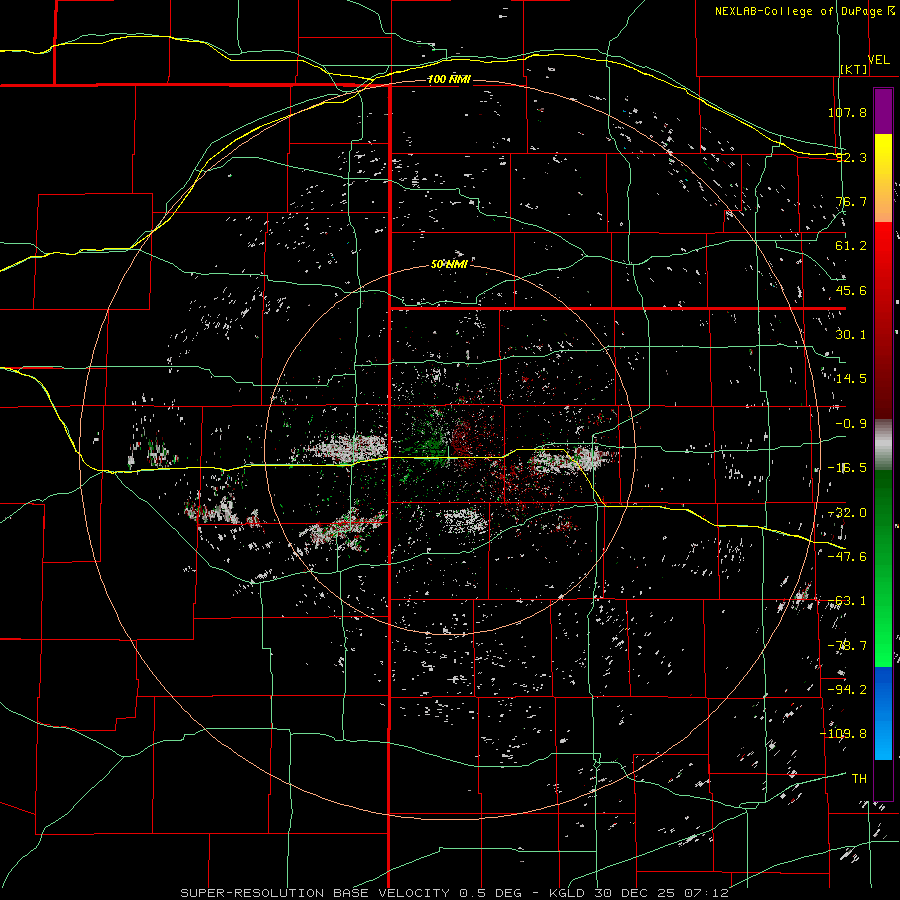The width and height of the screenshot is (900, 900).
Task: Select the 61.2 velocity scale value
Action: pos(851,246)
